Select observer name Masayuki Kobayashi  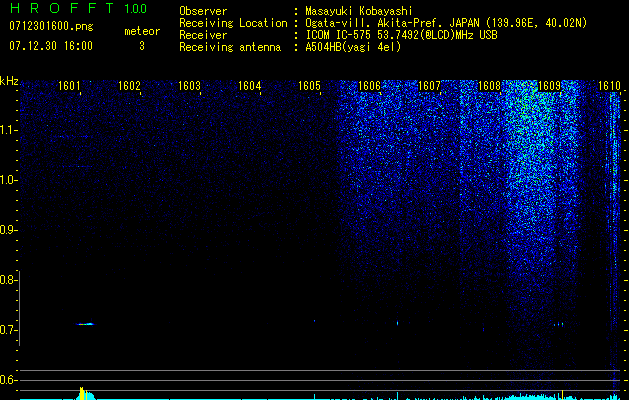tap(359, 11)
